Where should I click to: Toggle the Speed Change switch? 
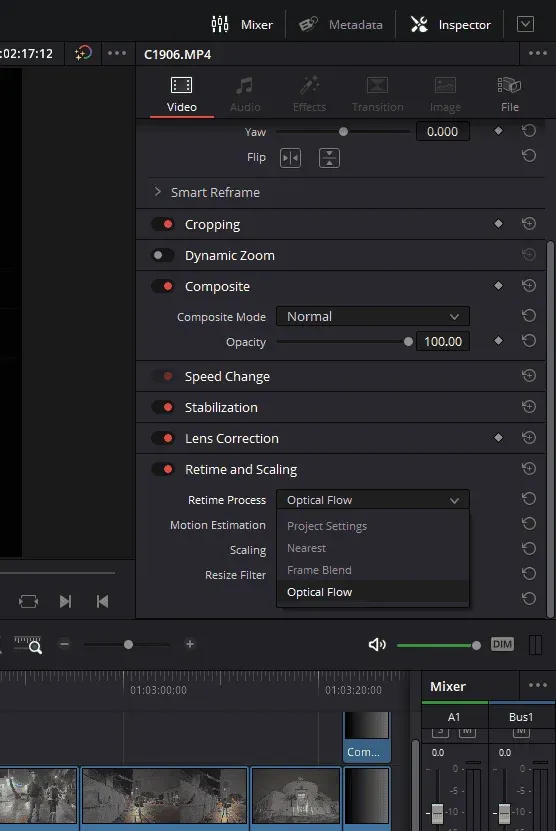point(163,376)
